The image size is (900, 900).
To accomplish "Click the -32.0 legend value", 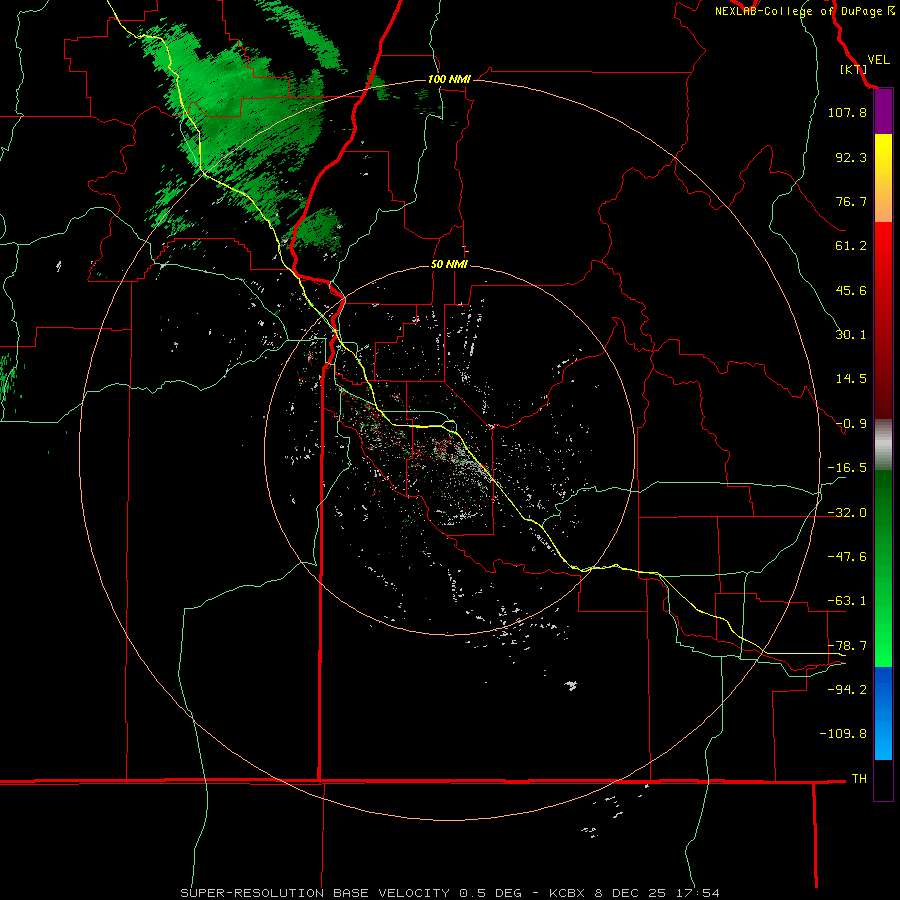I will (847, 513).
